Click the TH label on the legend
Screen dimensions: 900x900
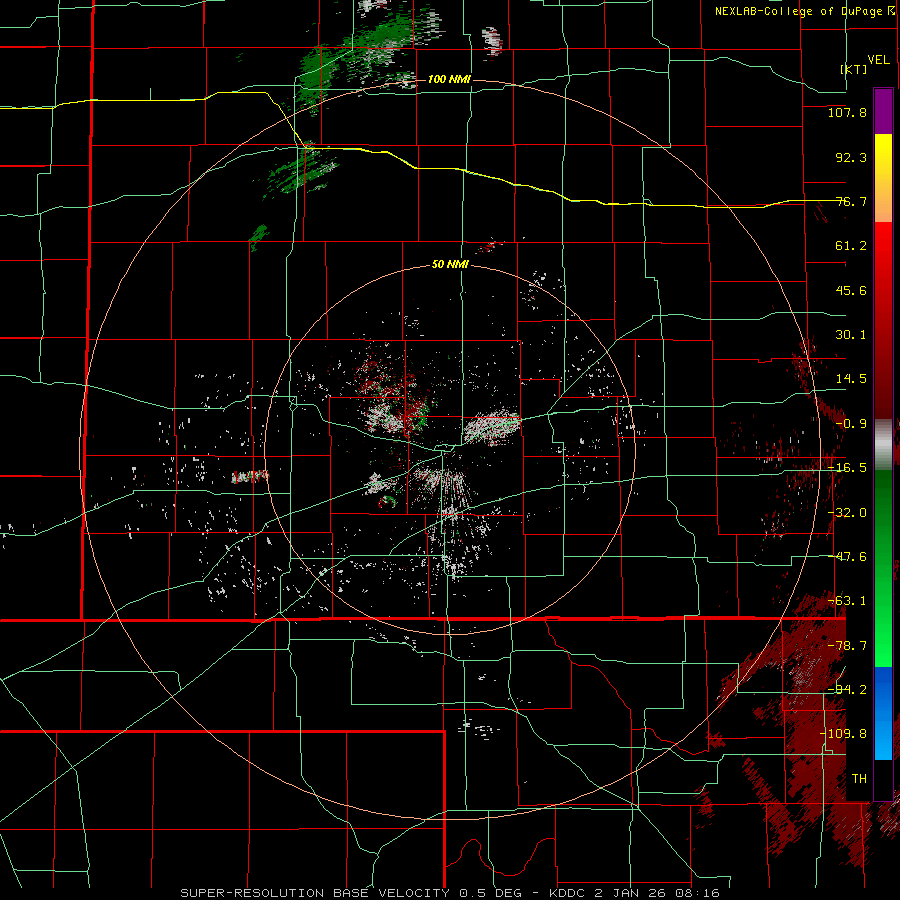[x=859, y=779]
